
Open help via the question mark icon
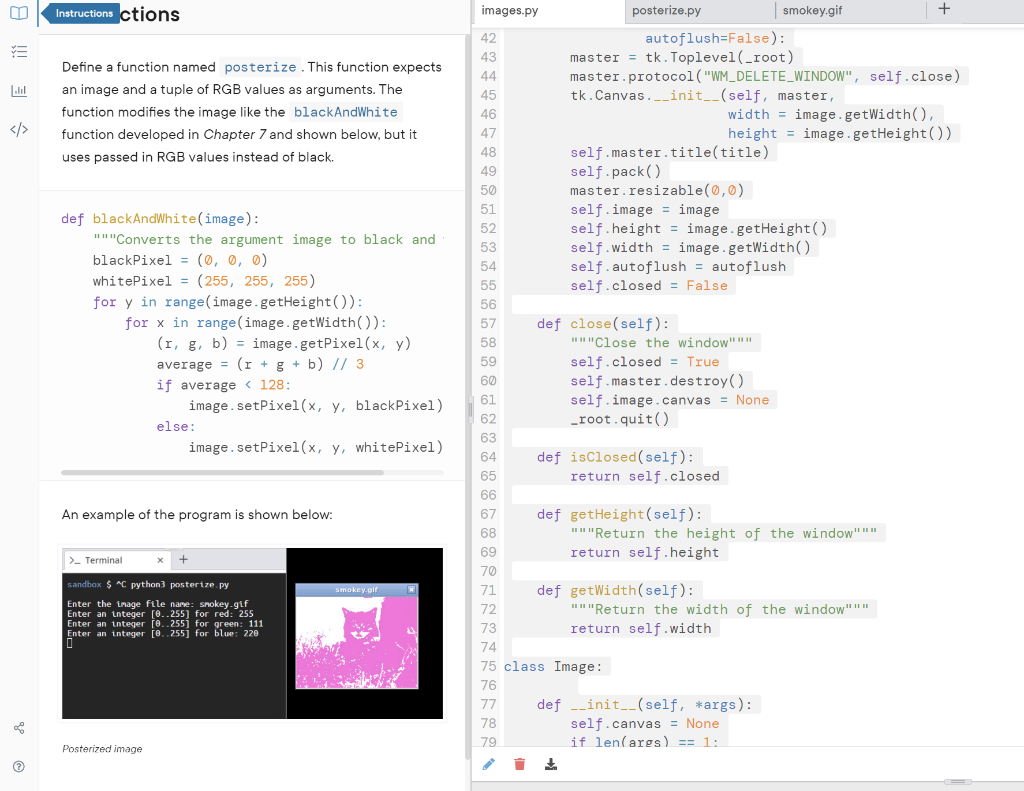[20, 765]
